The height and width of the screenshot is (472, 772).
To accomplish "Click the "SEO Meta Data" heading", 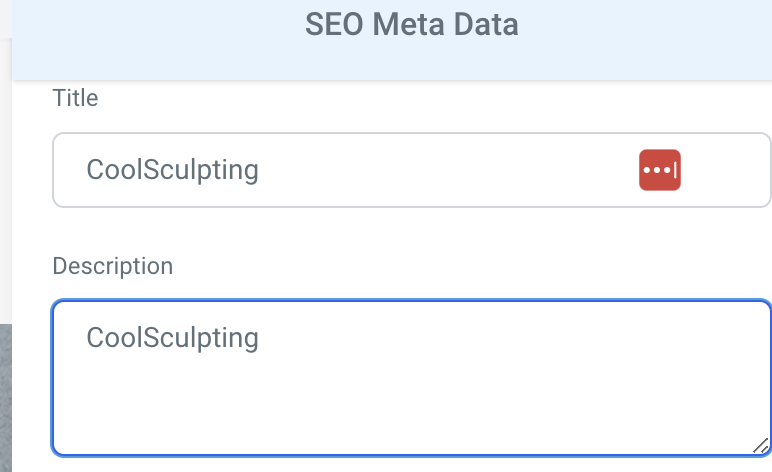I will click(x=412, y=24).
